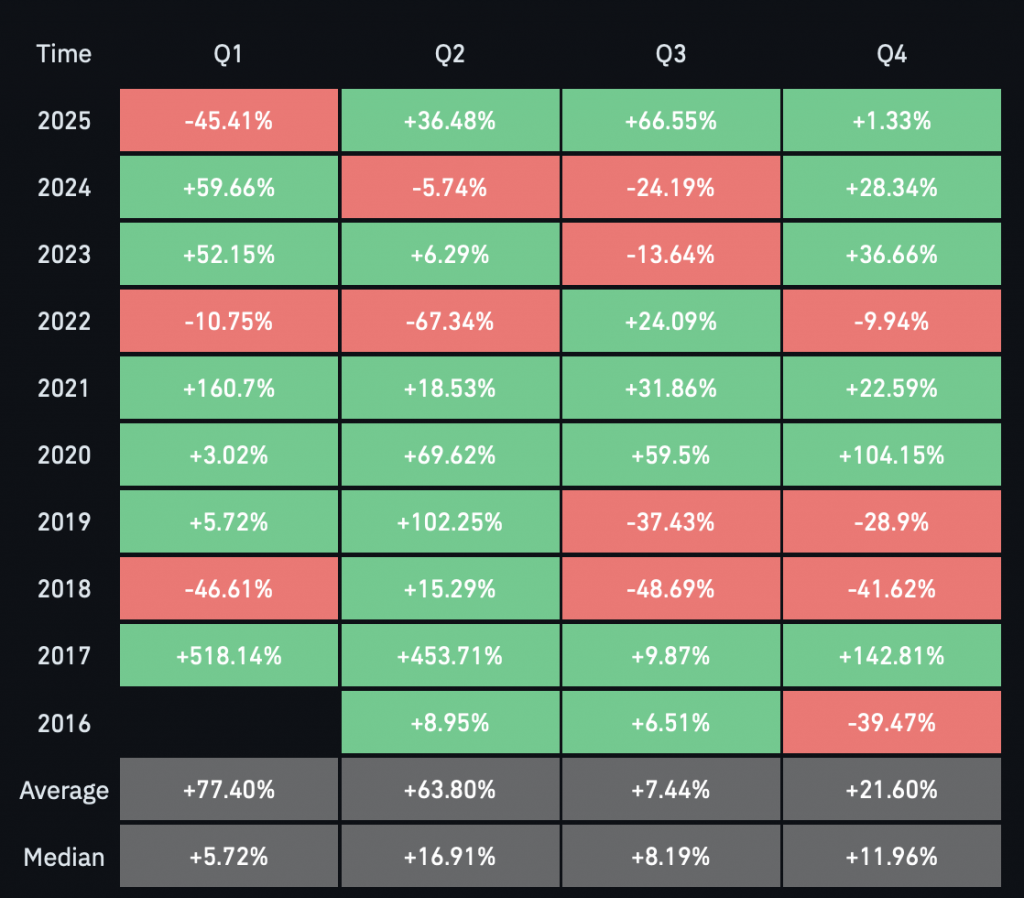
Task: Click the 2019 Q2 cell showing +102.25%
Action: pos(450,522)
